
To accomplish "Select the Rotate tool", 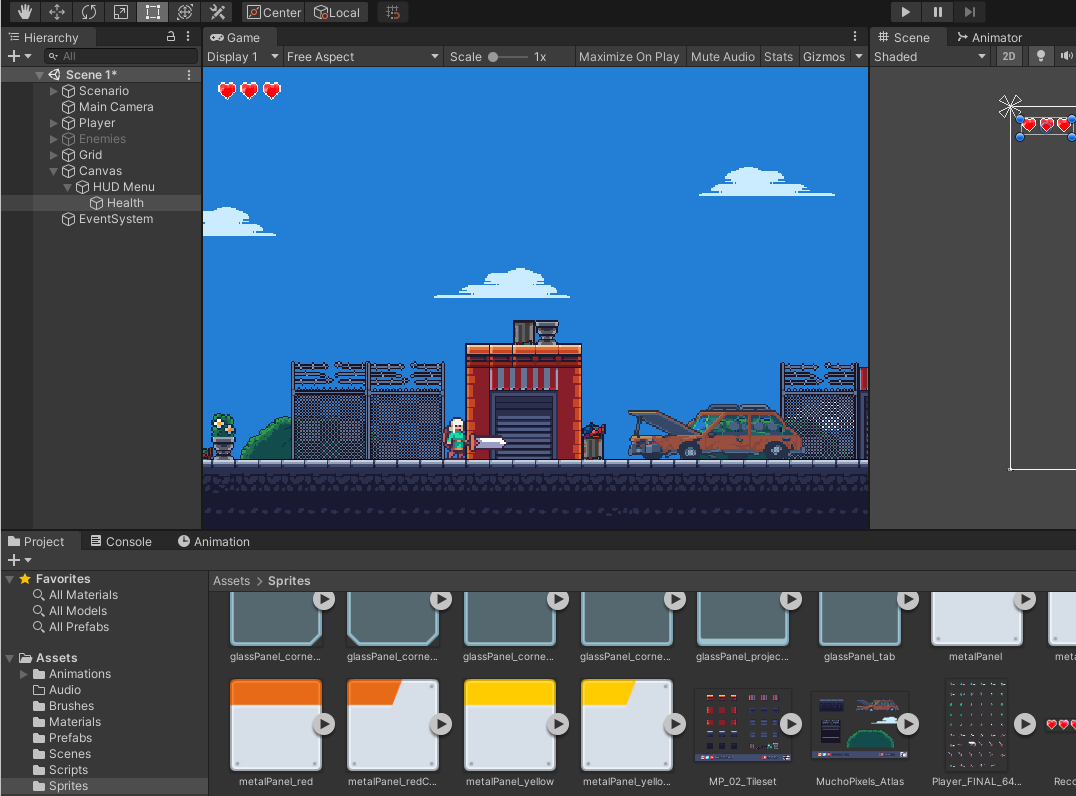I will [x=88, y=12].
